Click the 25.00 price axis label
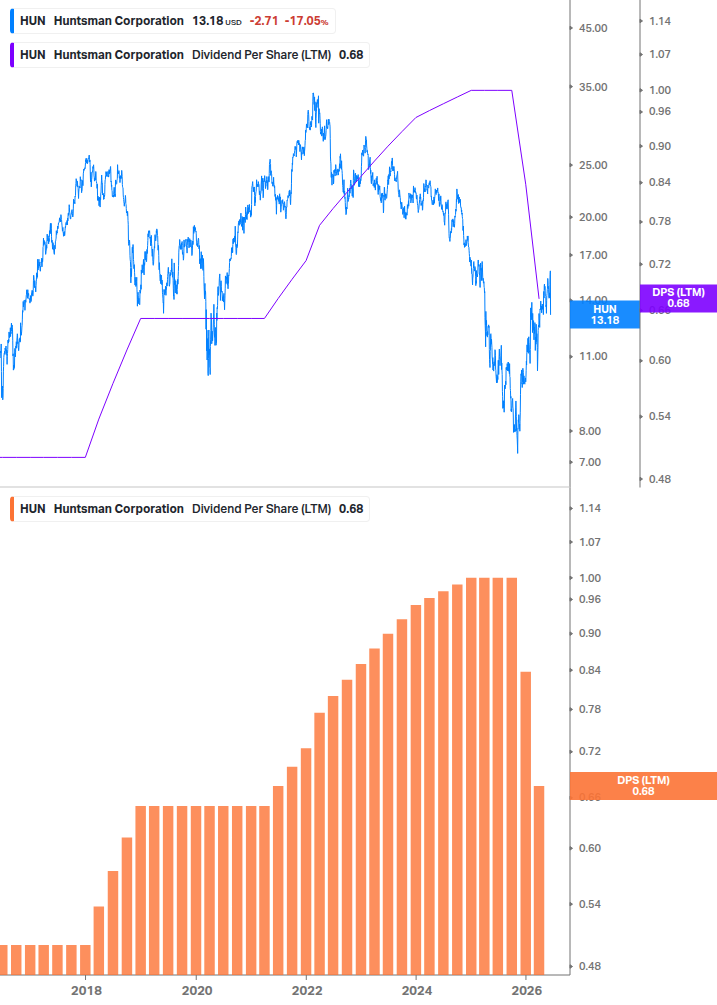 coord(593,165)
